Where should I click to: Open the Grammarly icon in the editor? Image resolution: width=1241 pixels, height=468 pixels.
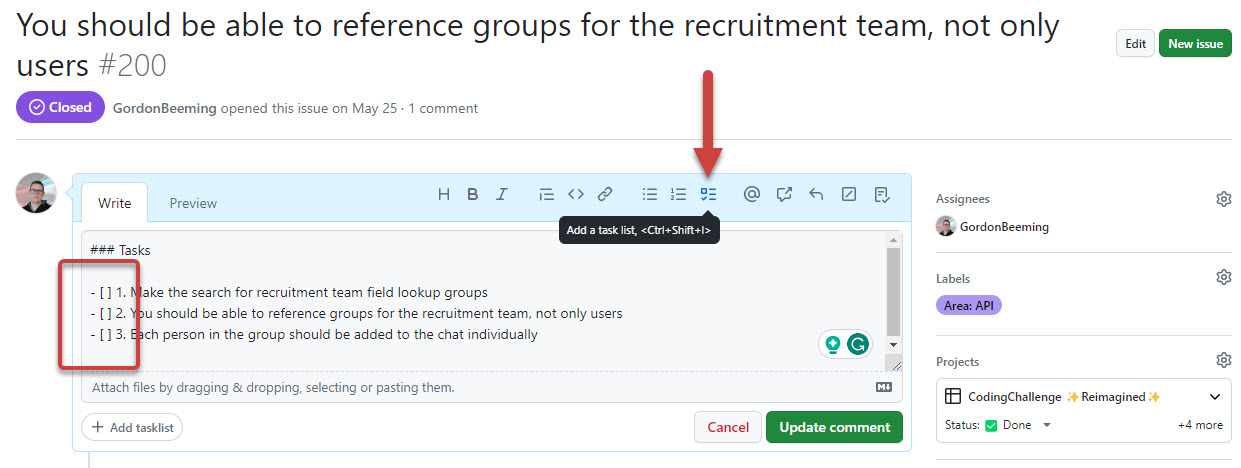857,345
